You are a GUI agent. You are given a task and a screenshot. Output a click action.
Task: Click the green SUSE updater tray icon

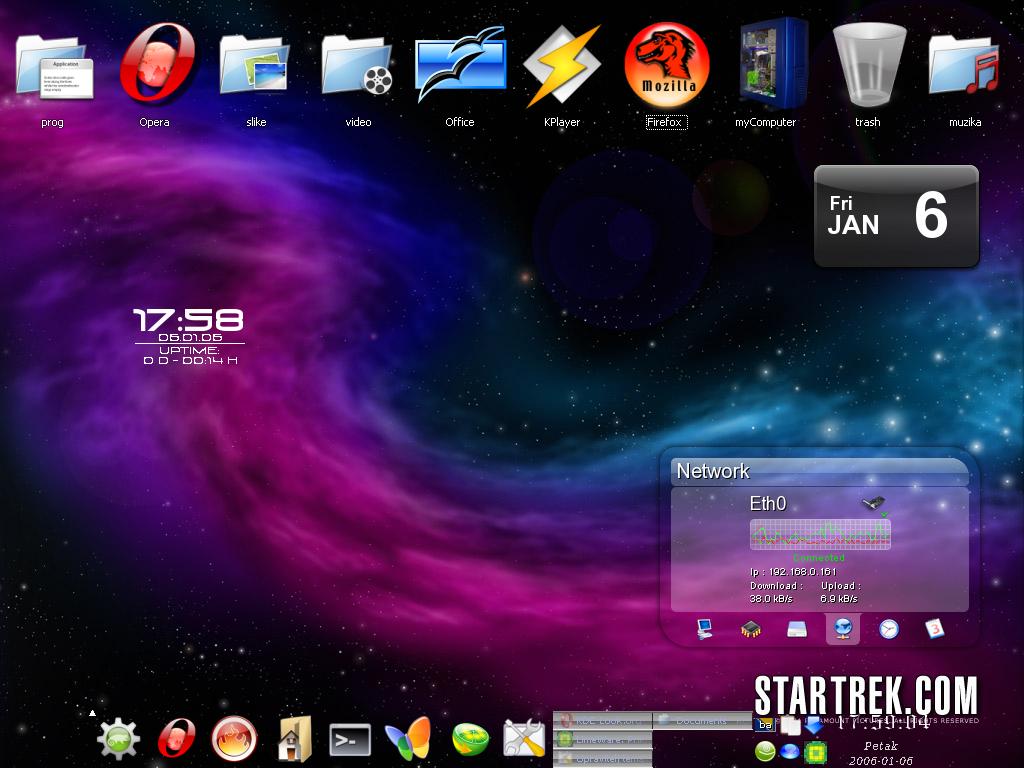point(765,752)
